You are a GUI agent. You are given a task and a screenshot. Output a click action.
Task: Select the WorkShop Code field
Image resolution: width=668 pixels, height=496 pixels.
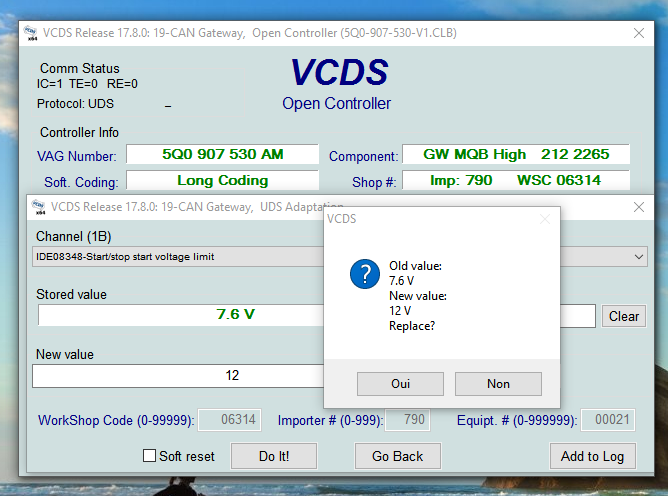tap(224, 421)
